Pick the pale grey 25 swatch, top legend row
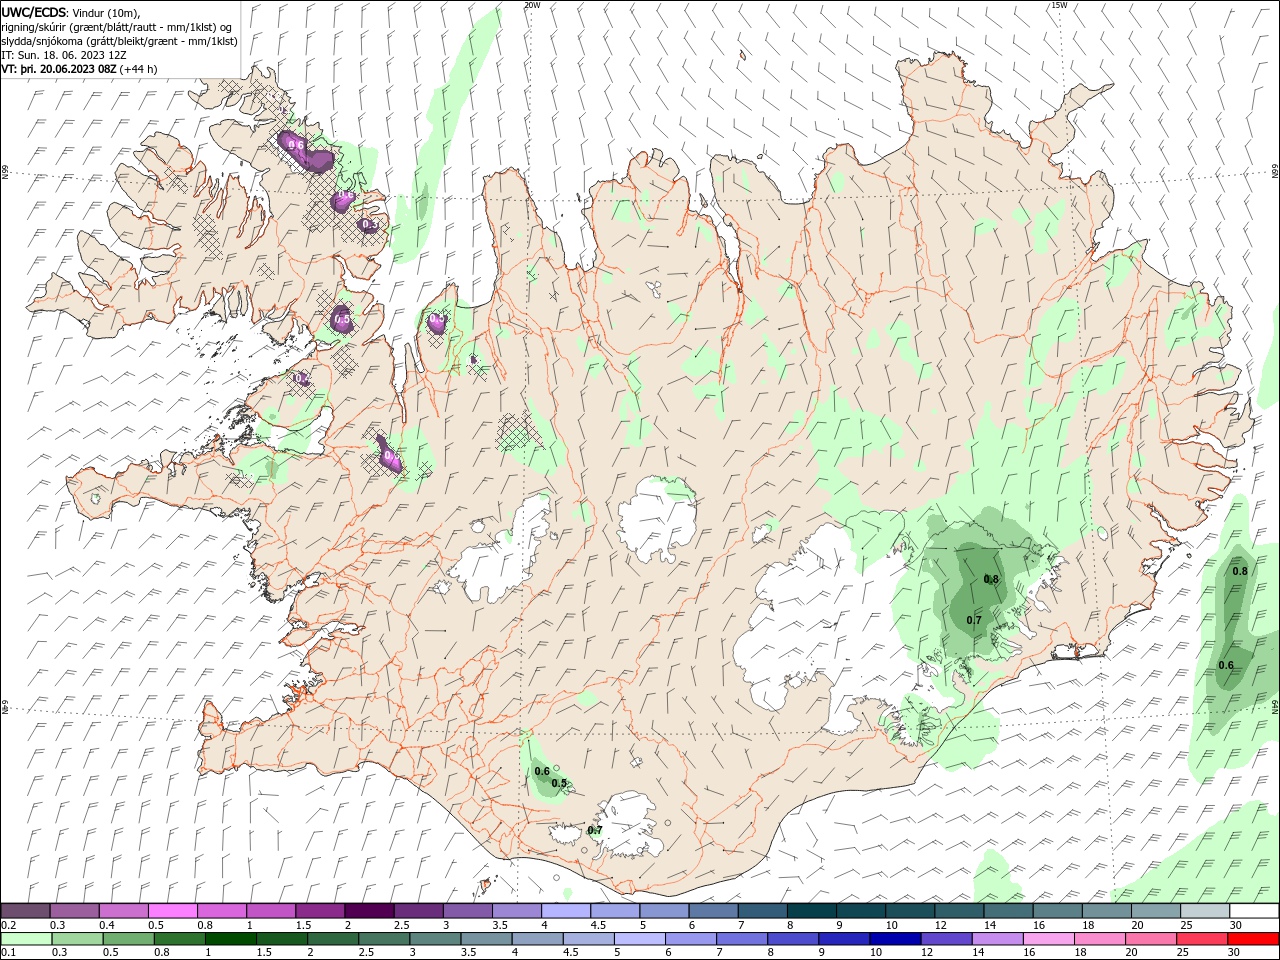Viewport: 1280px width, 960px height. [x=1205, y=911]
